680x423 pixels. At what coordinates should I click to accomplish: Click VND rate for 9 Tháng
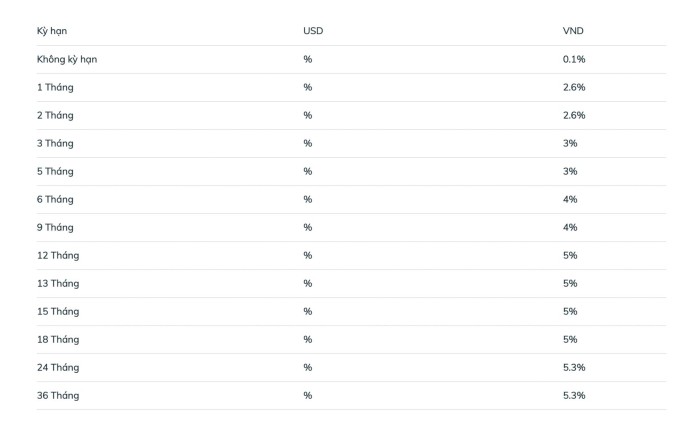point(570,227)
